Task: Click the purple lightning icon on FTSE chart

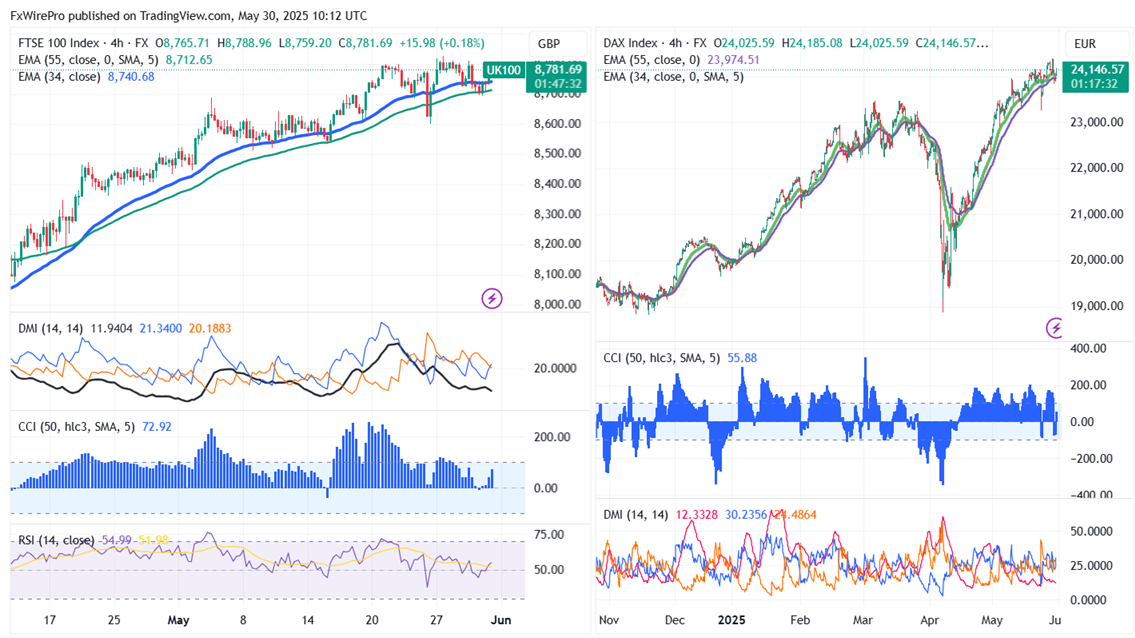Action: (x=492, y=298)
